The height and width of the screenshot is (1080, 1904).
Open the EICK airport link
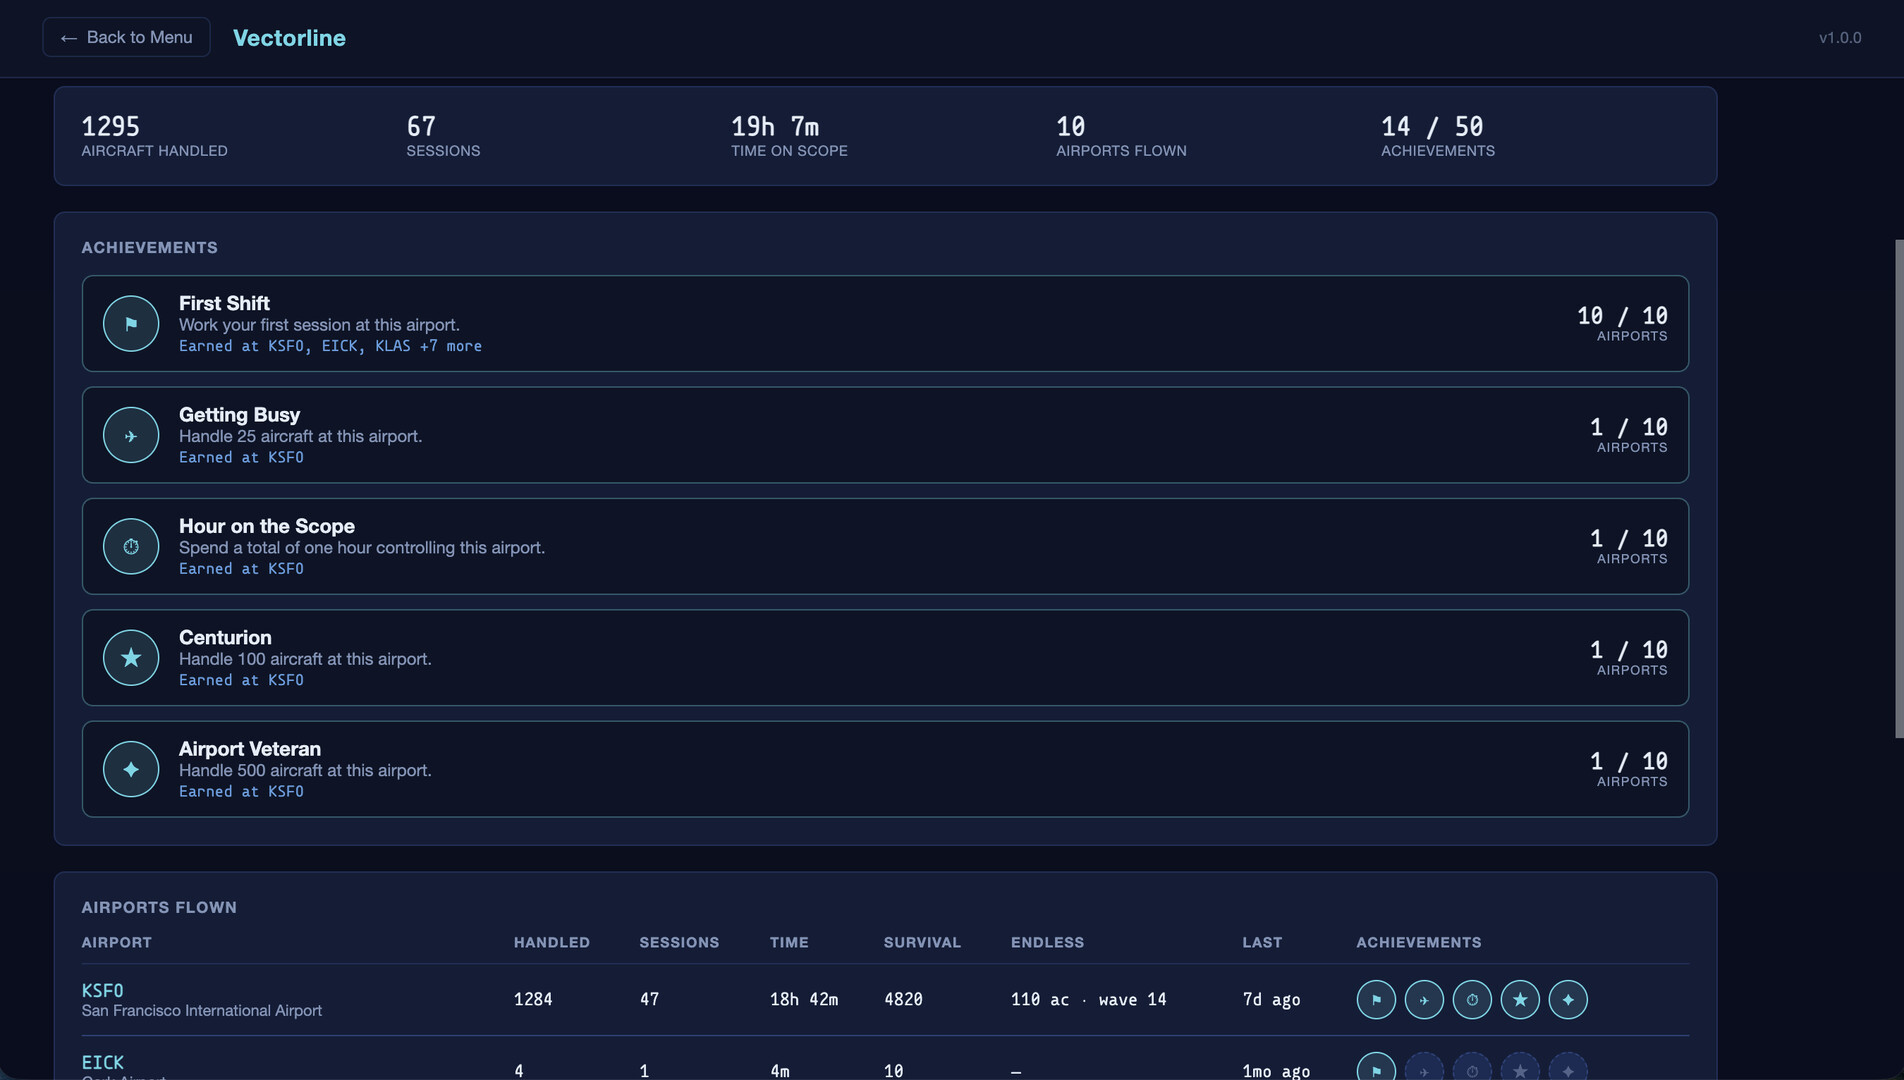point(102,1062)
